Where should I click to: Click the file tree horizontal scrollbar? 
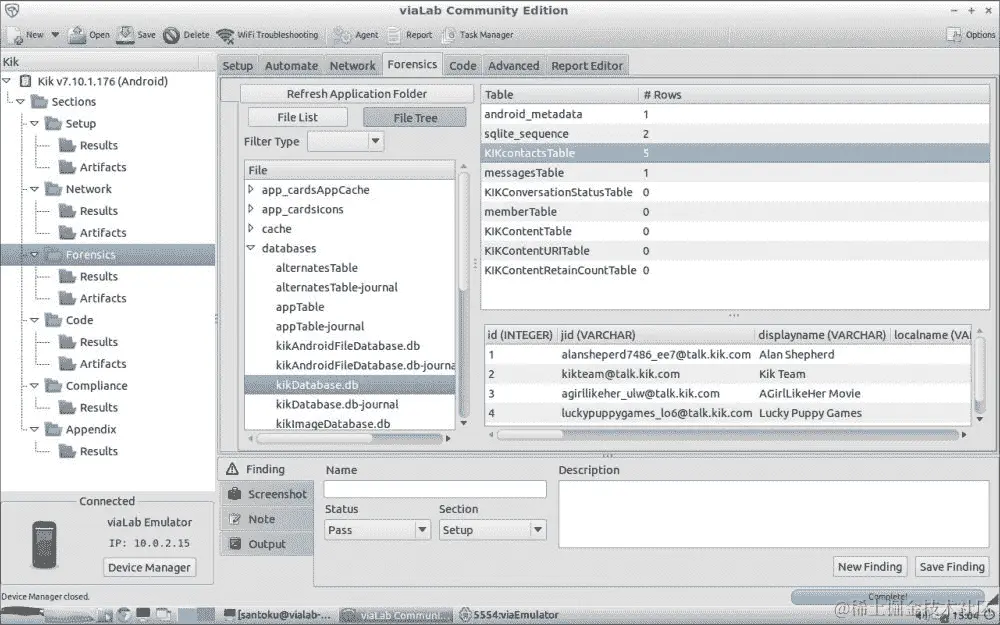(x=349, y=438)
